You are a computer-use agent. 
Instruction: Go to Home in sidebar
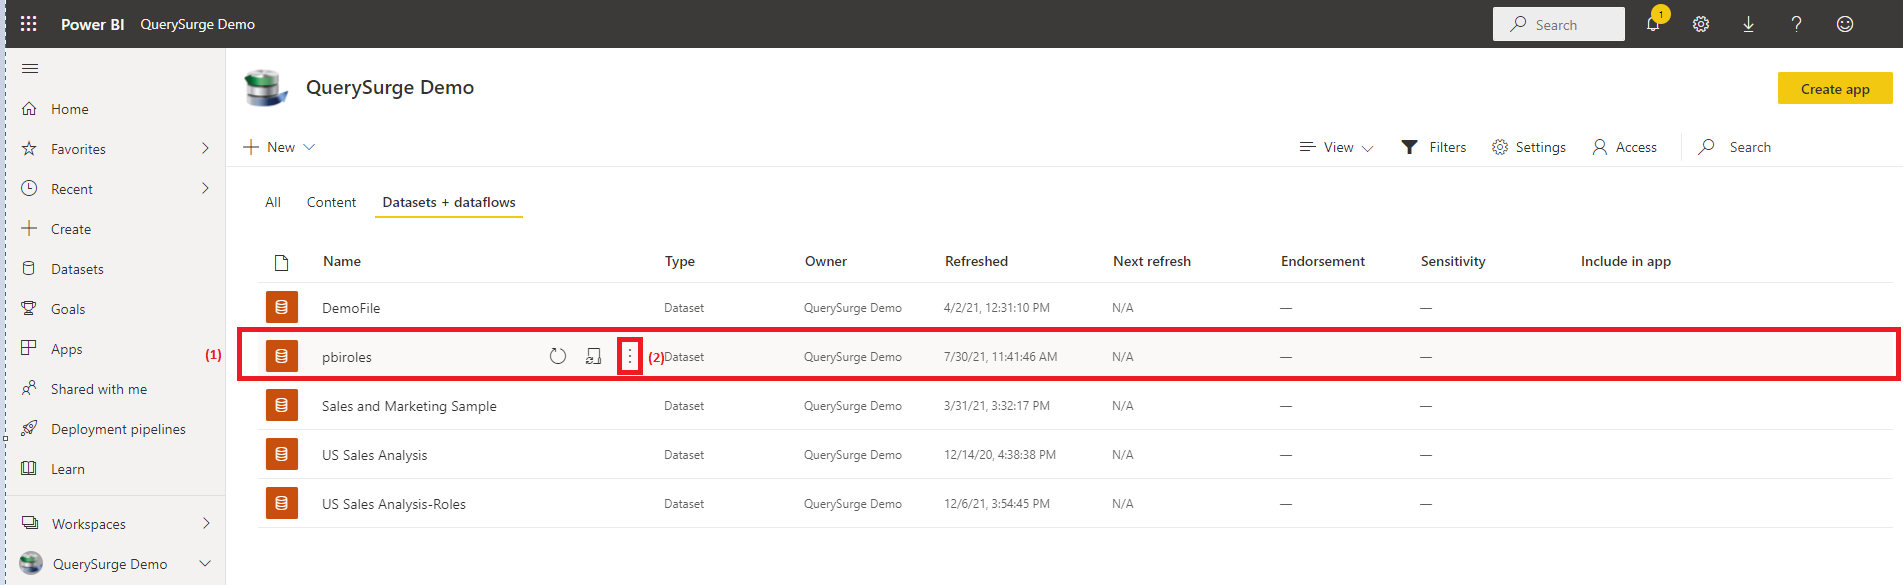pos(70,109)
